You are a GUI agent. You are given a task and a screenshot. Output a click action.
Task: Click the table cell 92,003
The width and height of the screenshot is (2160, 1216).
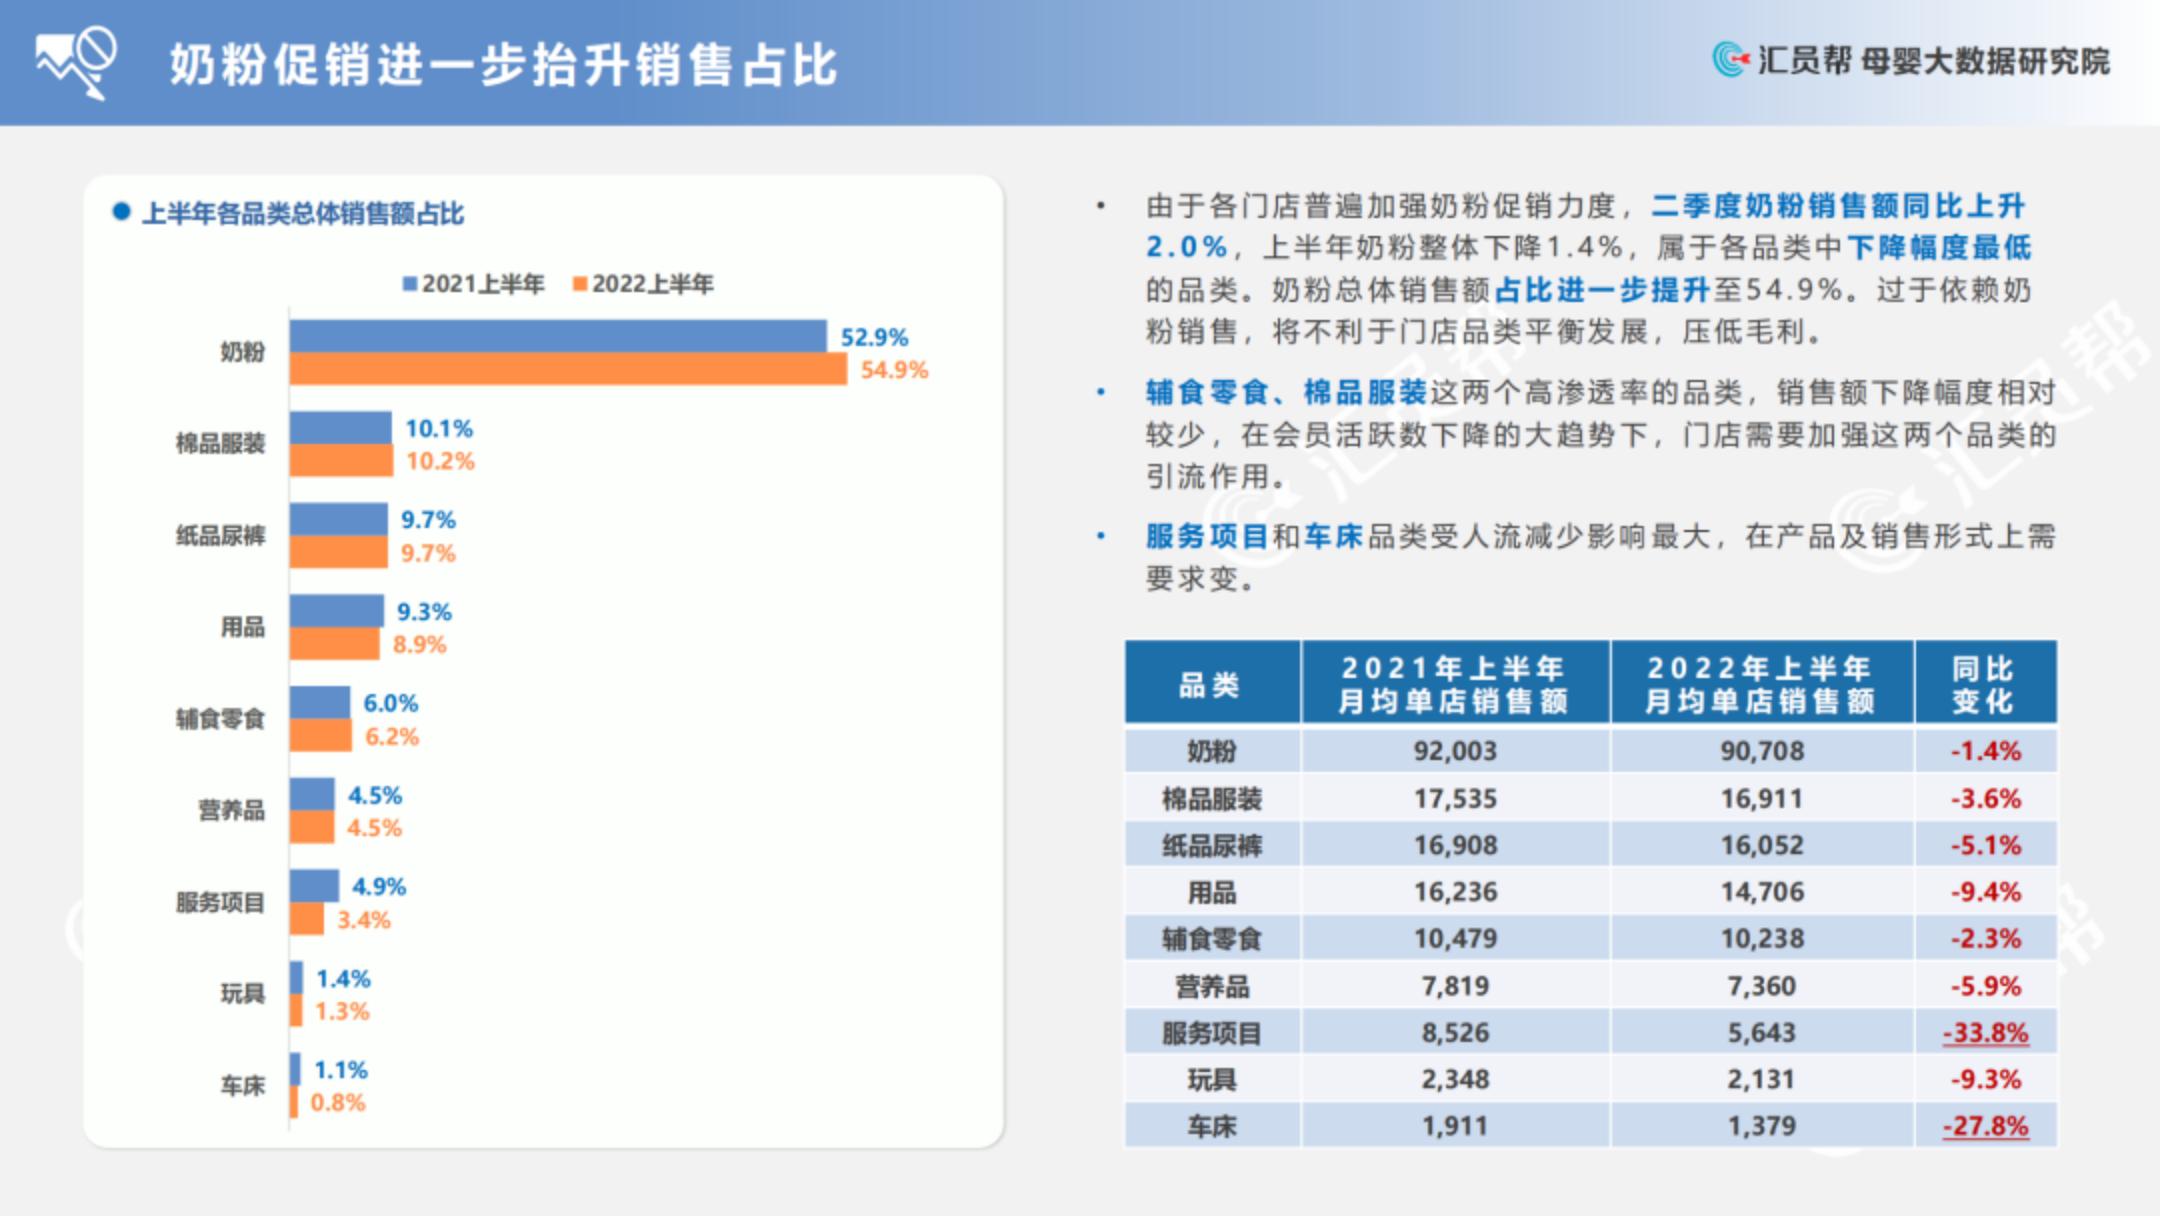click(x=1455, y=751)
